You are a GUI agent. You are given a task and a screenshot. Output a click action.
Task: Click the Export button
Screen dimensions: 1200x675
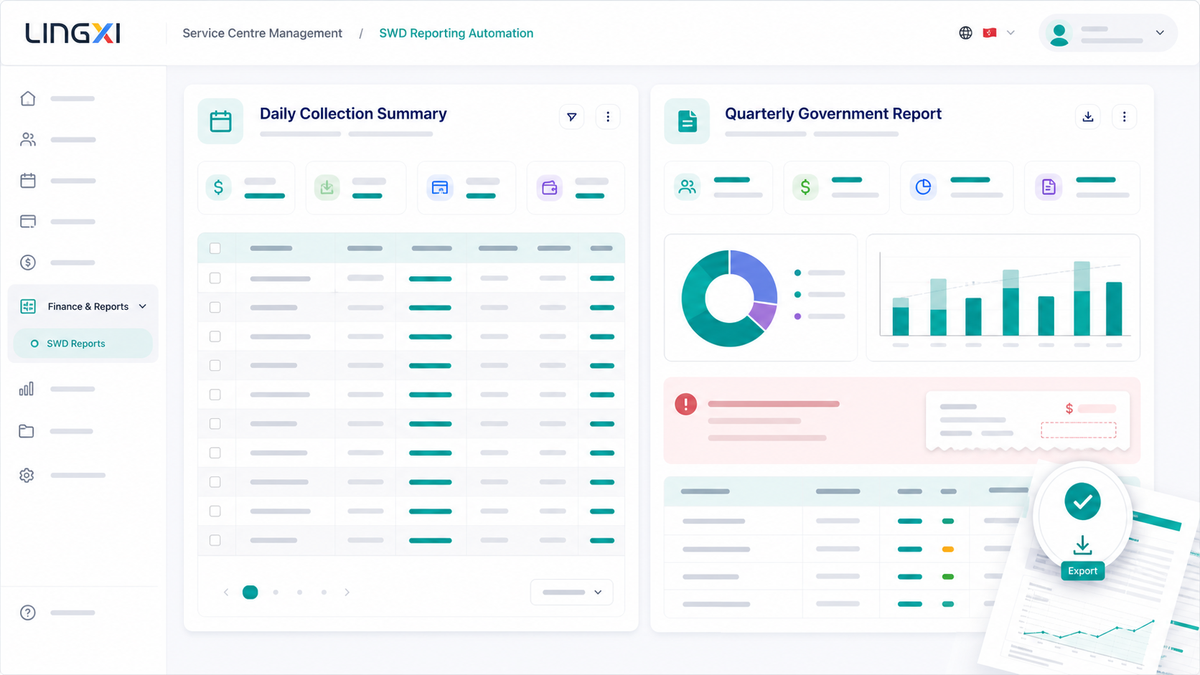(x=1082, y=571)
